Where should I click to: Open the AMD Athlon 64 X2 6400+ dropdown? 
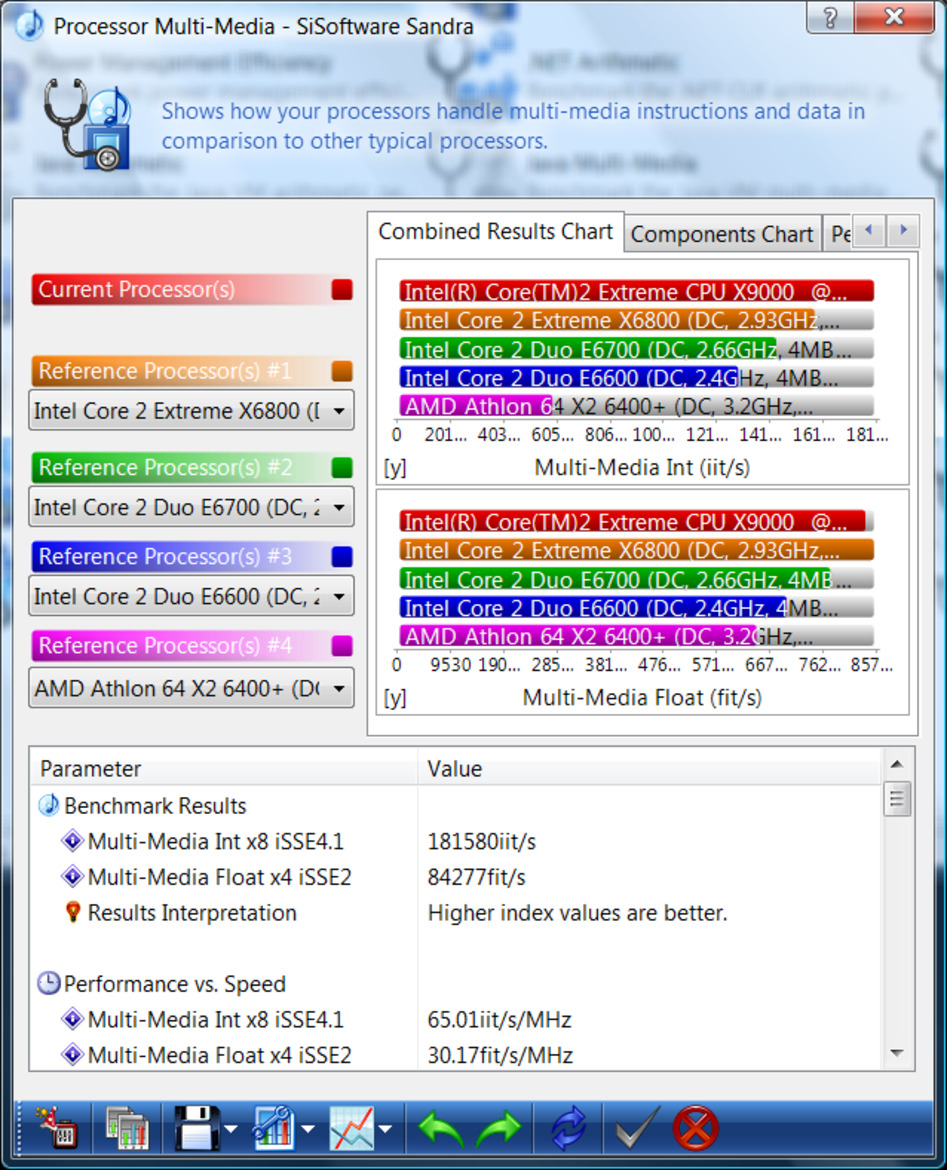click(x=340, y=687)
